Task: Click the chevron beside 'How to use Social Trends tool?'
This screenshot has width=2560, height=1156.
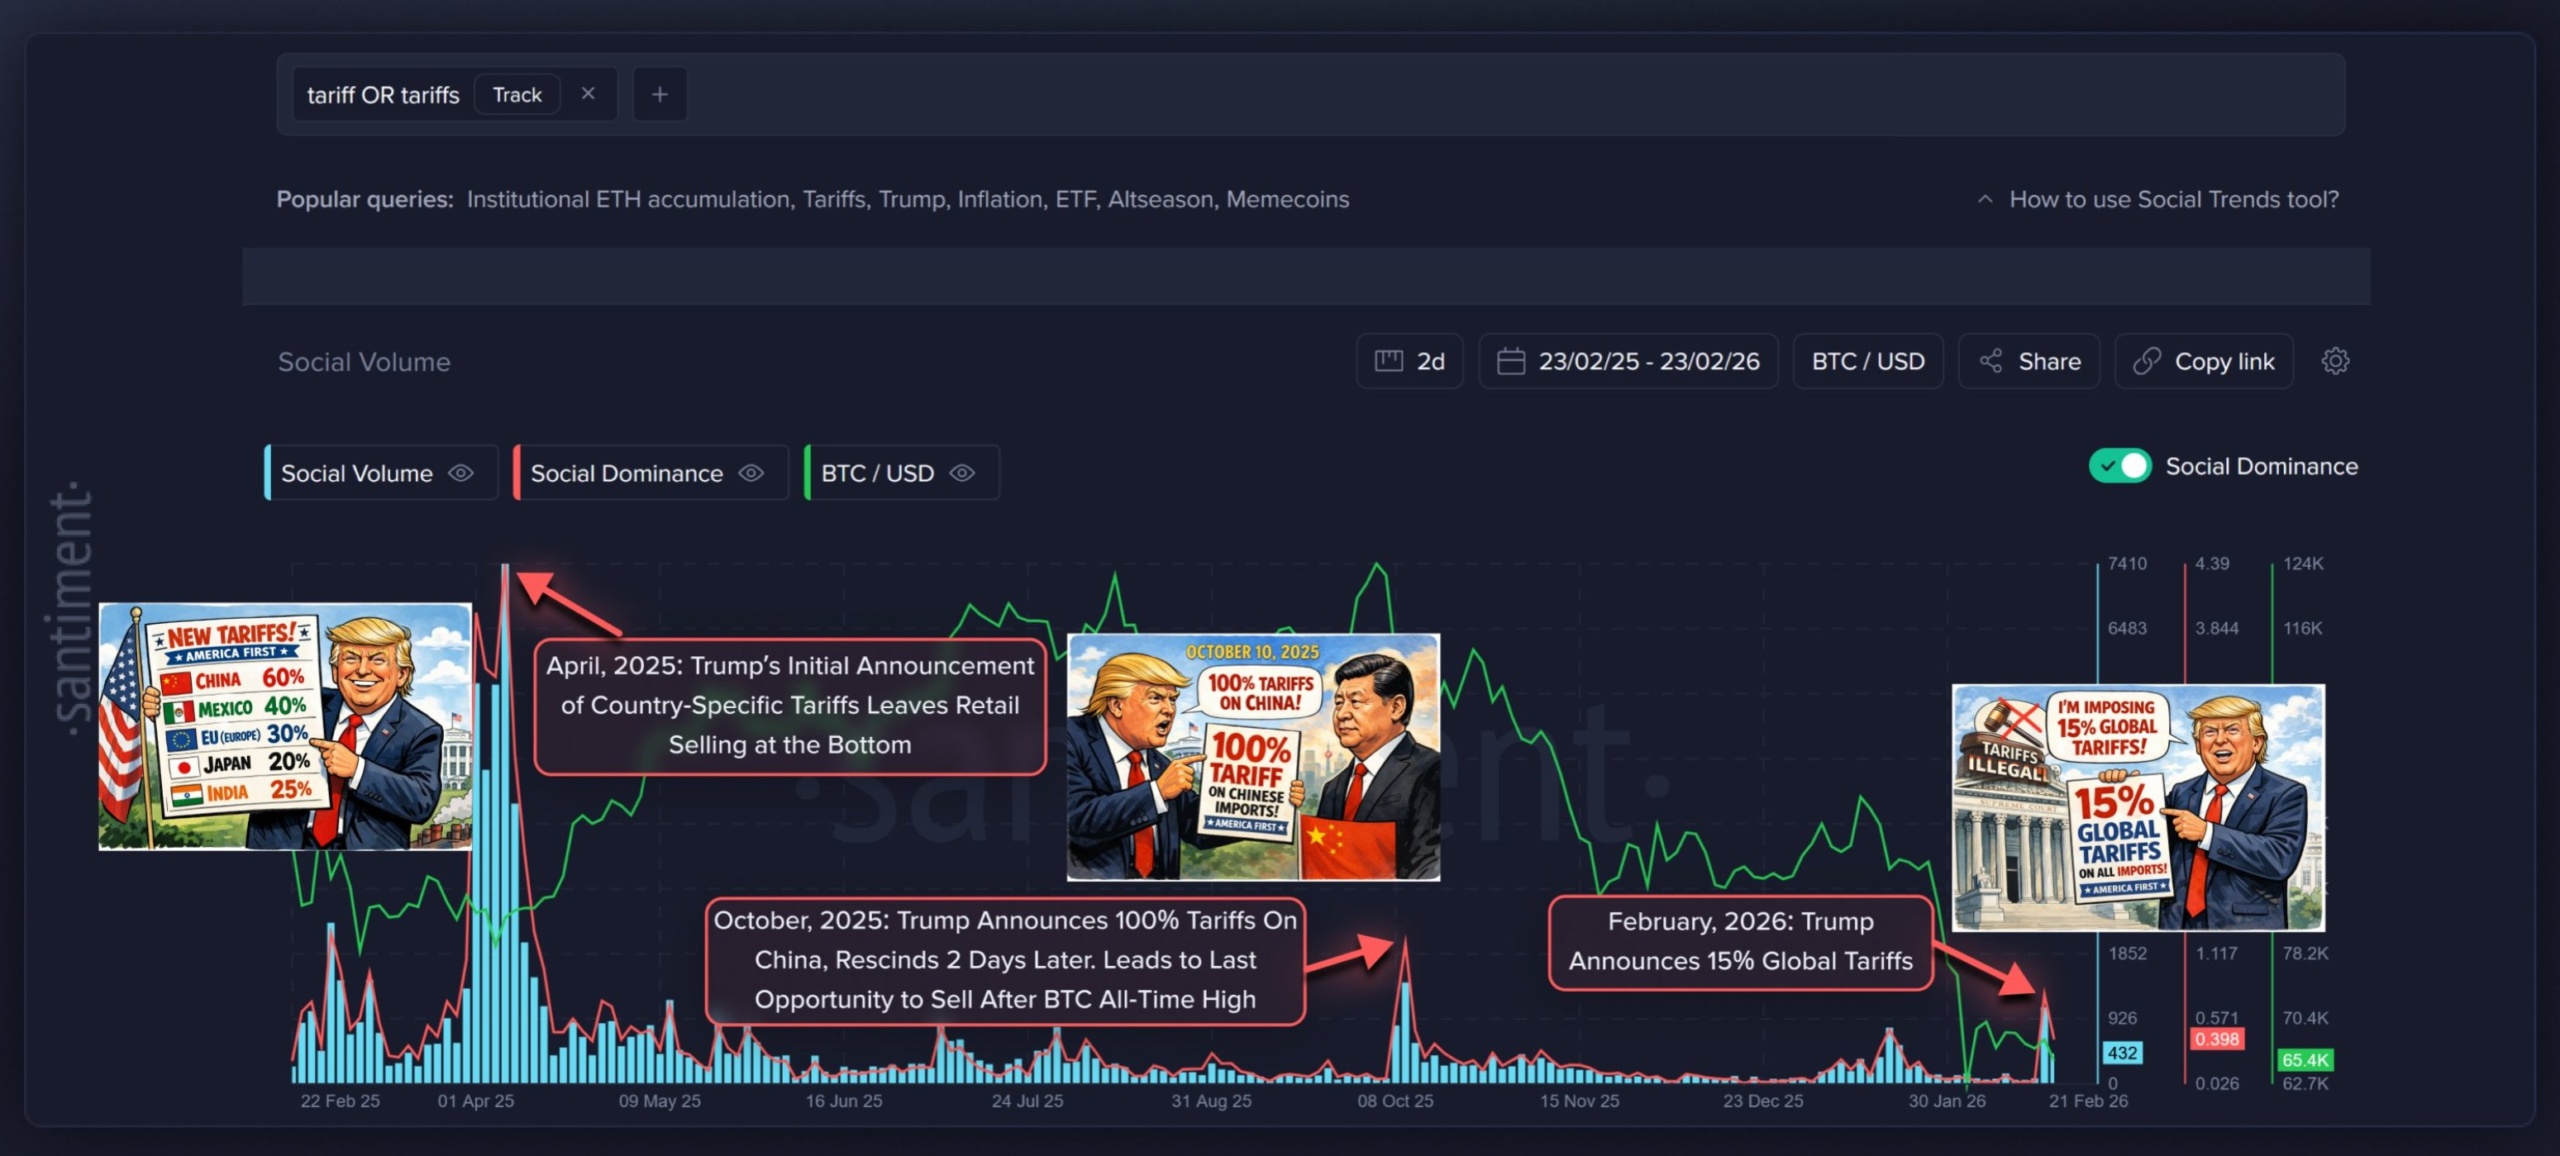Action: point(1985,199)
